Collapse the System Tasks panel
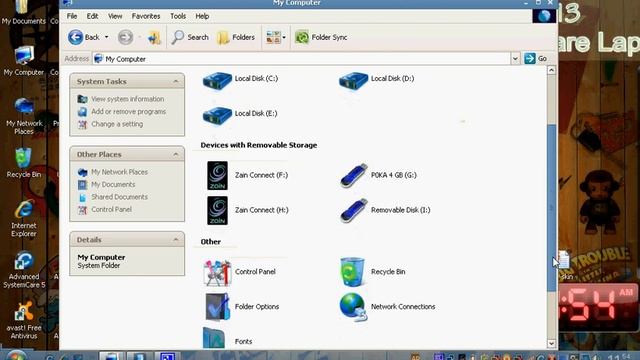 point(176,82)
